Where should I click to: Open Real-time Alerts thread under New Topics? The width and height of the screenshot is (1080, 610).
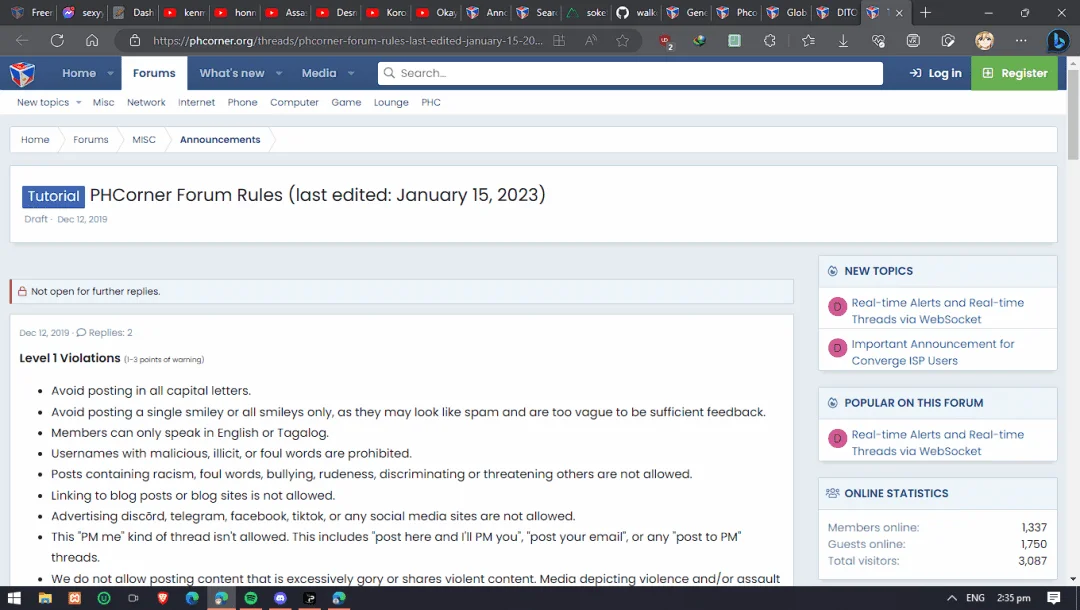[937, 311]
